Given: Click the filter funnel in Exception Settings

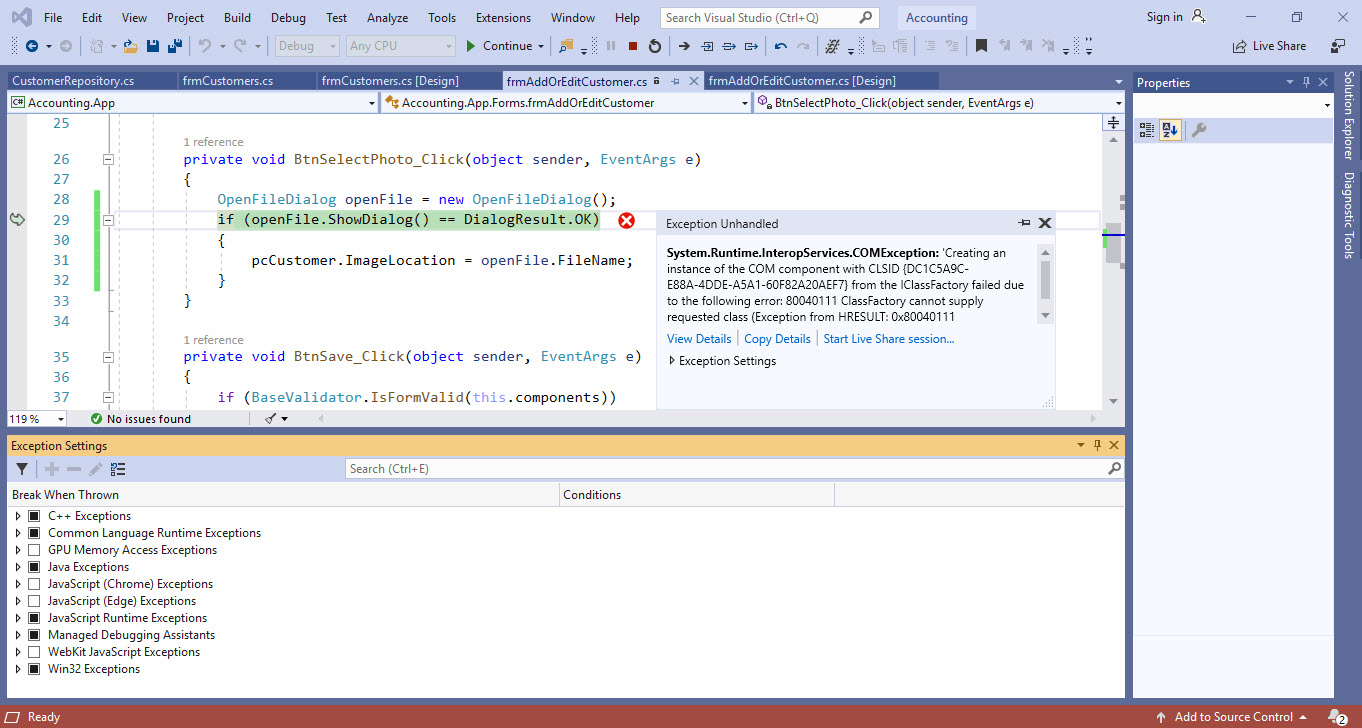Looking at the screenshot, I should (22, 469).
